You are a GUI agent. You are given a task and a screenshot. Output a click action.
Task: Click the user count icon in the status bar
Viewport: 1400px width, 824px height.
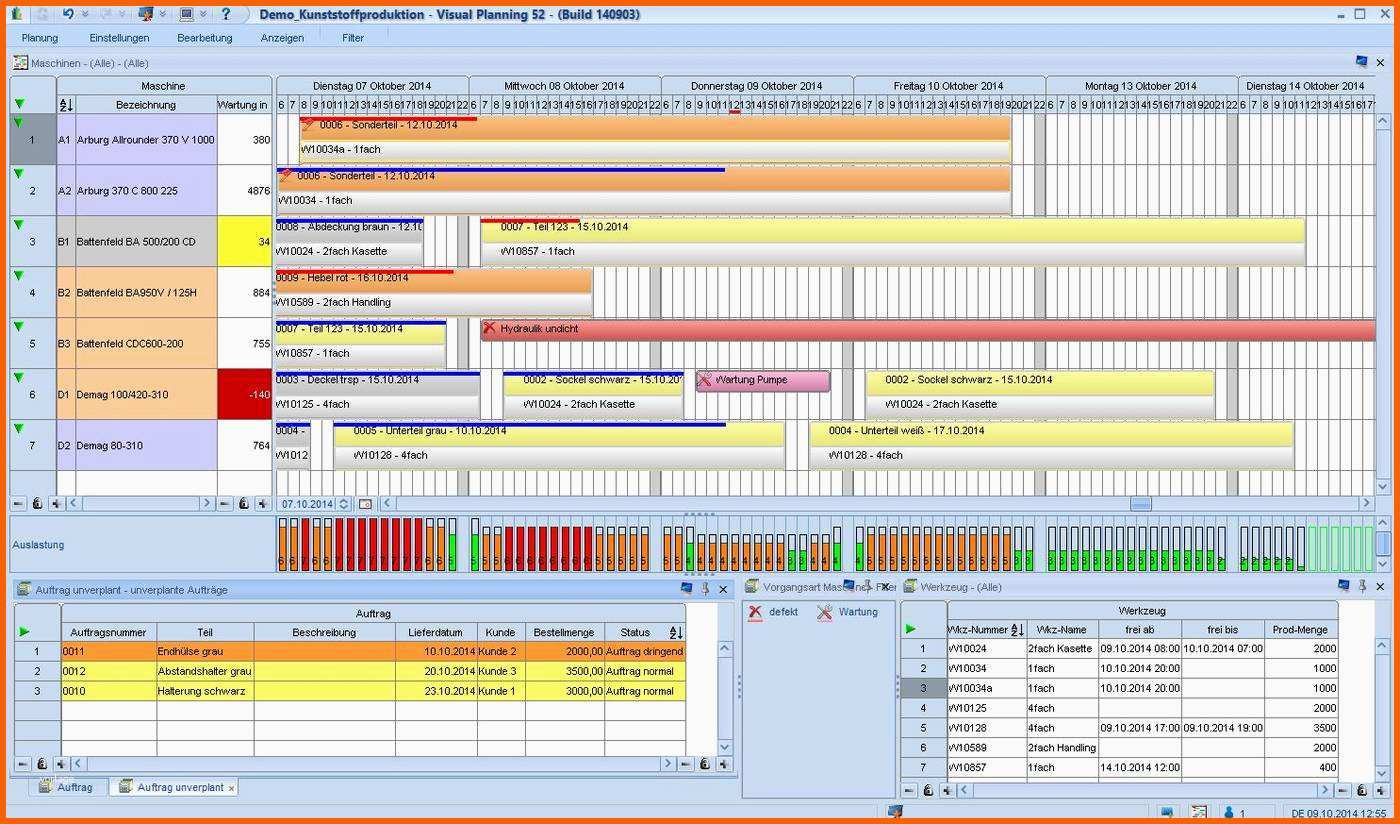(x=1229, y=813)
